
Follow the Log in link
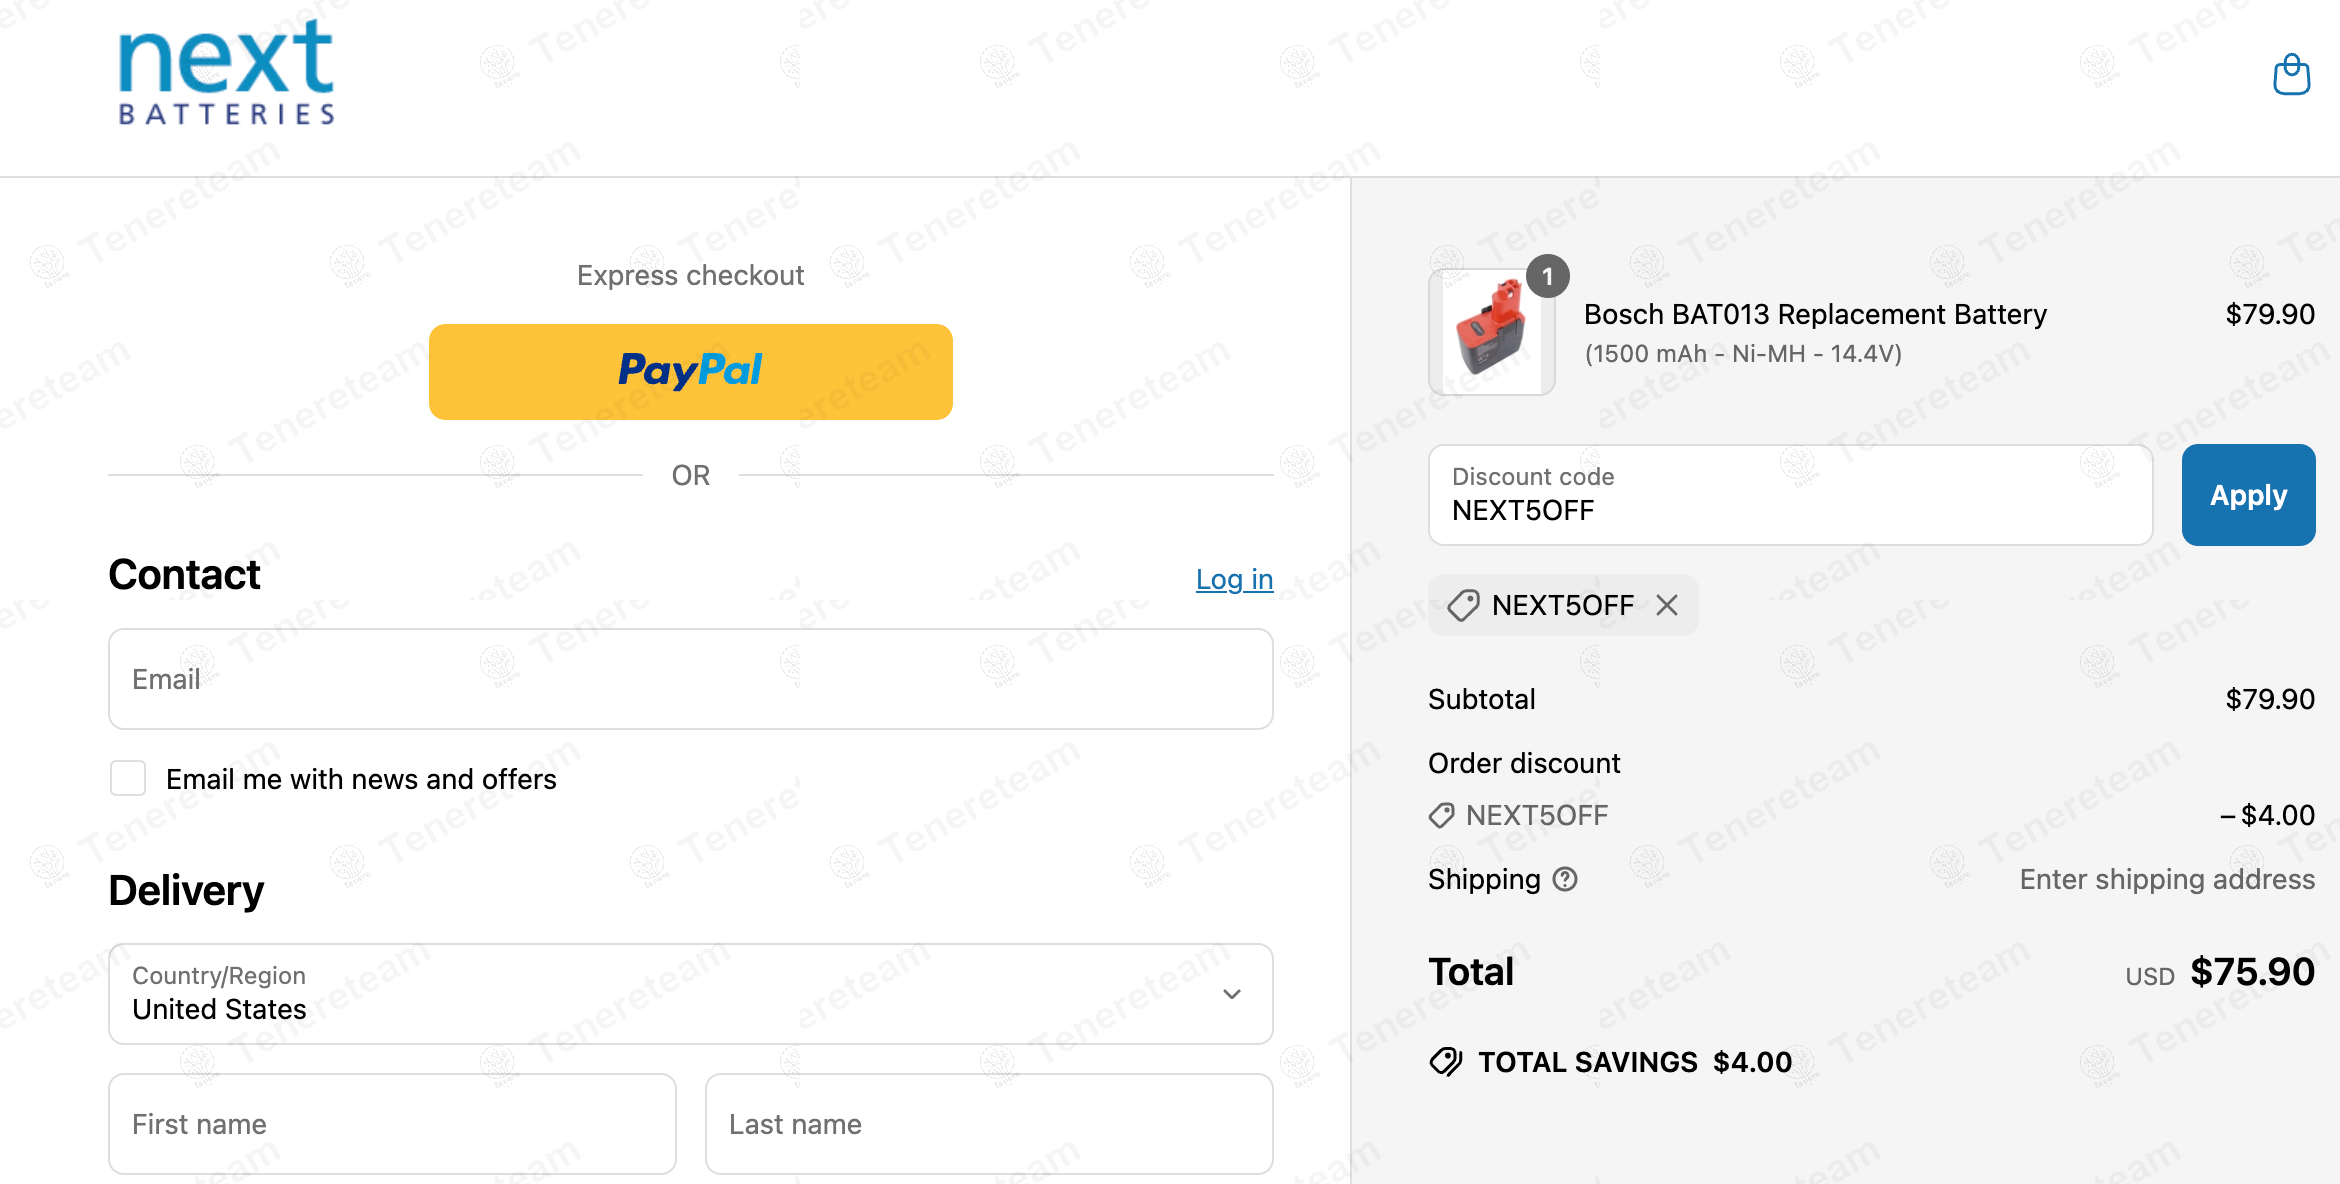pos(1234,579)
